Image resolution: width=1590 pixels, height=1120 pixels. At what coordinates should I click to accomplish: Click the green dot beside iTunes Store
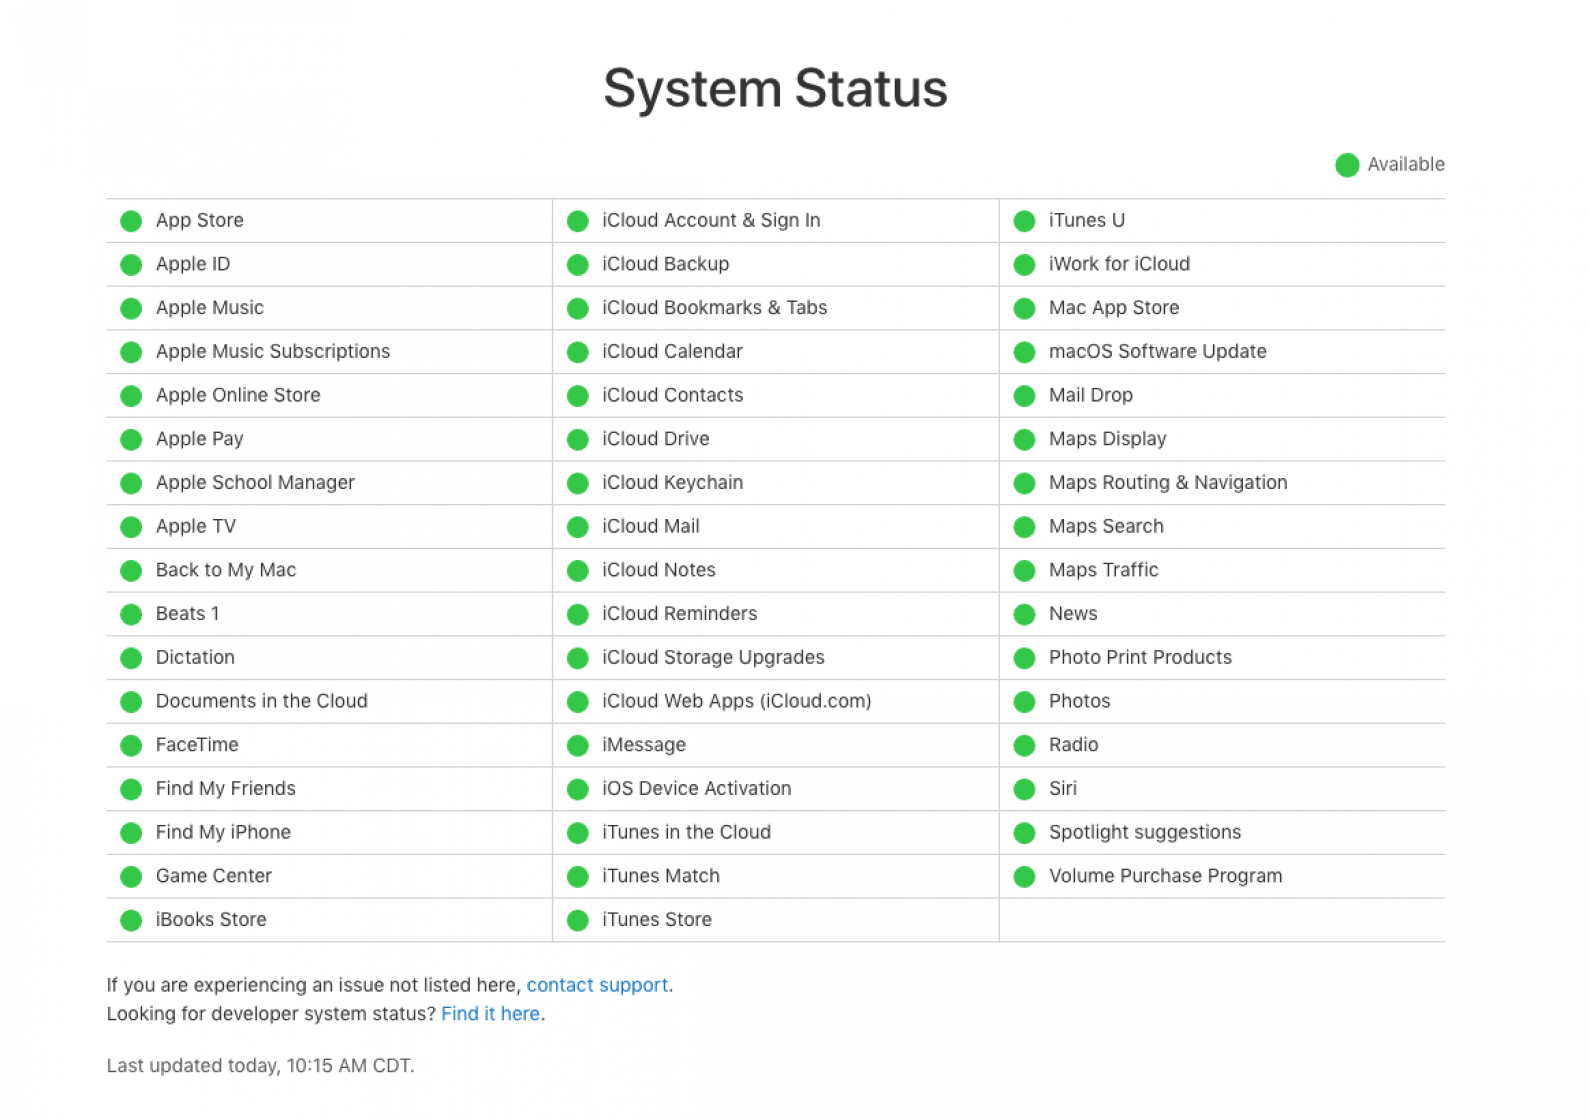pyautogui.click(x=578, y=920)
